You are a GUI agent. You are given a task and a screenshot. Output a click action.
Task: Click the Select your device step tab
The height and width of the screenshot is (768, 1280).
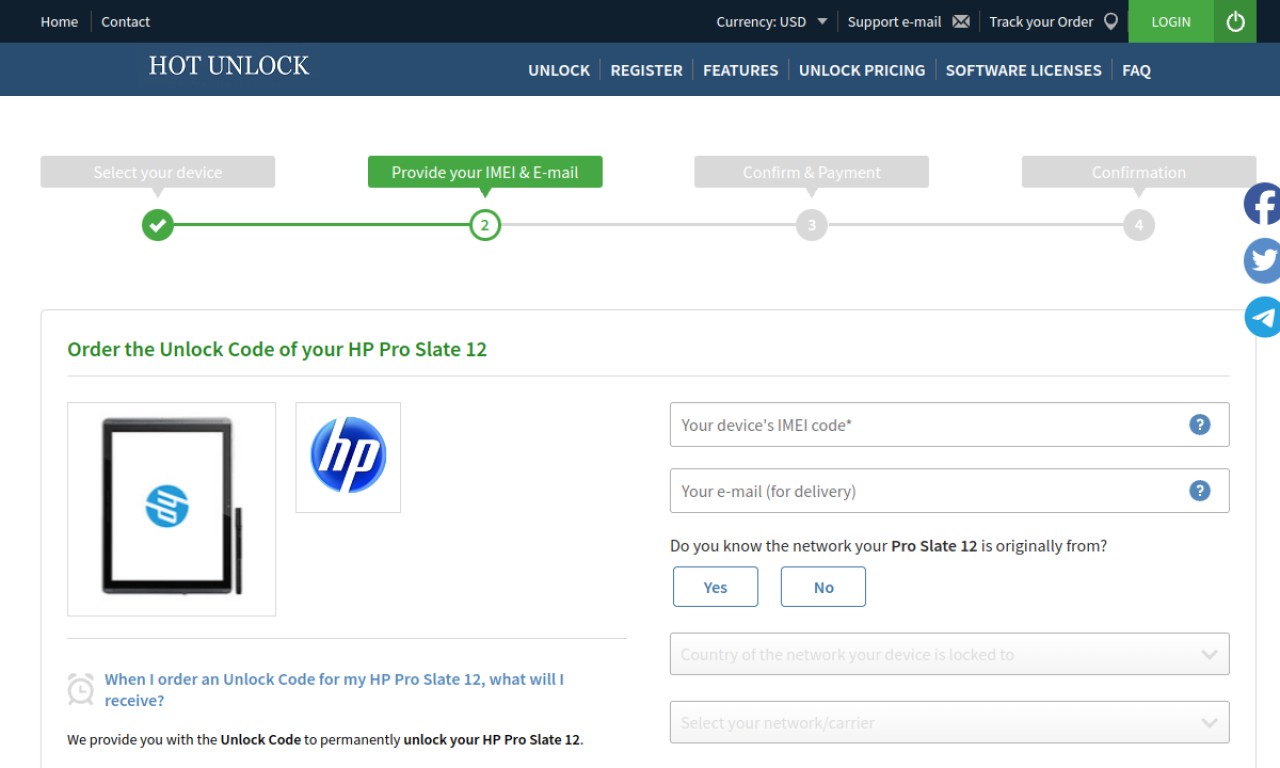158,172
